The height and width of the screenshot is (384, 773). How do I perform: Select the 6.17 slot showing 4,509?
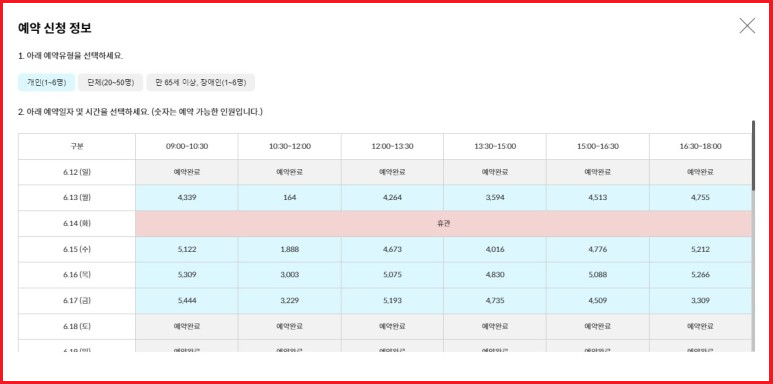(x=597, y=301)
